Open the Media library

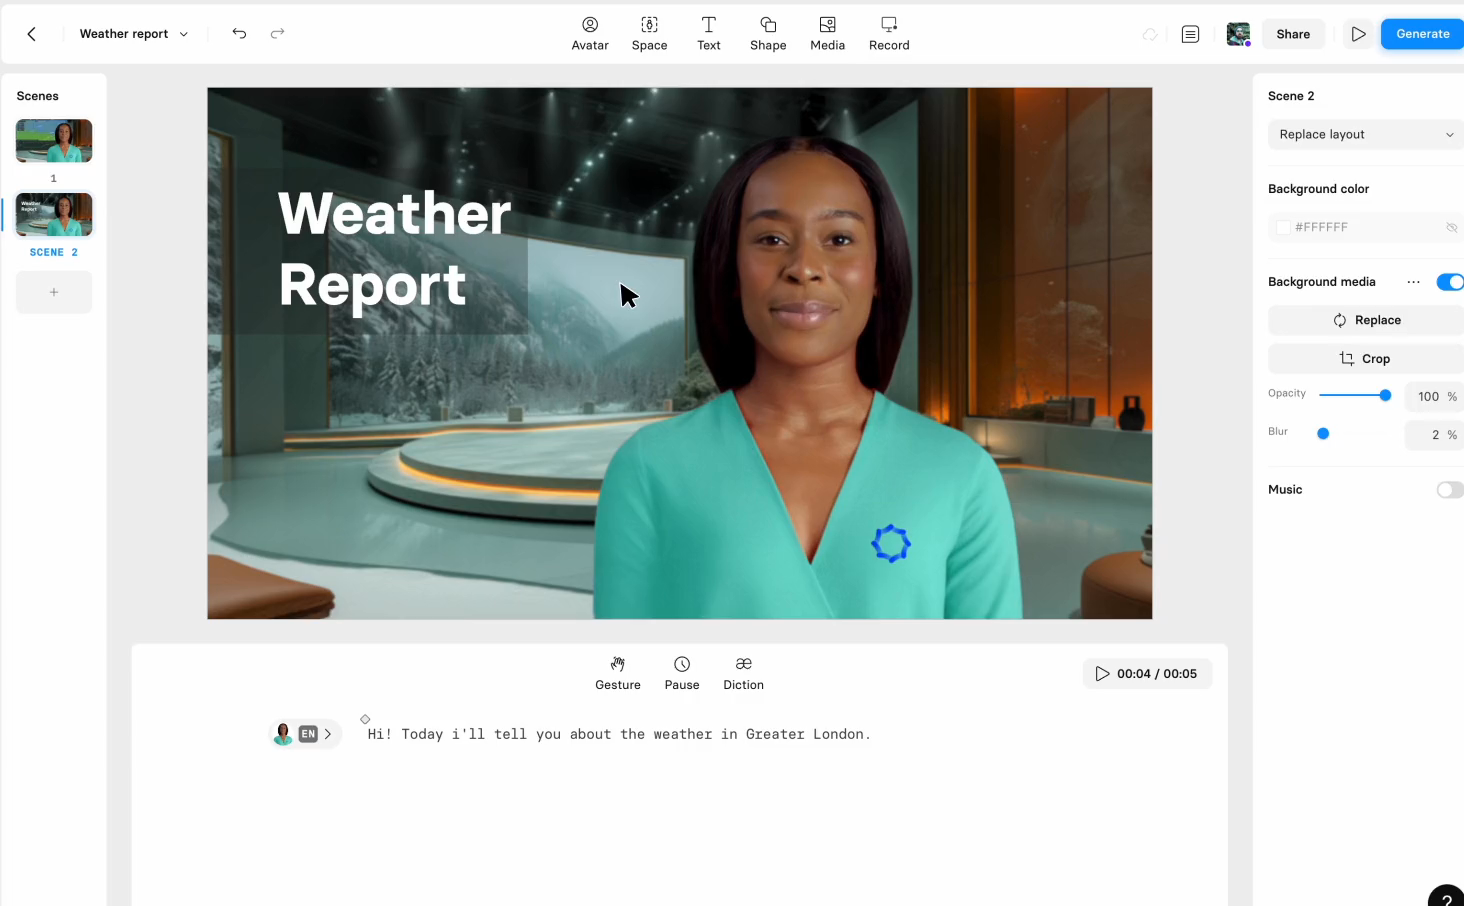coord(827,33)
